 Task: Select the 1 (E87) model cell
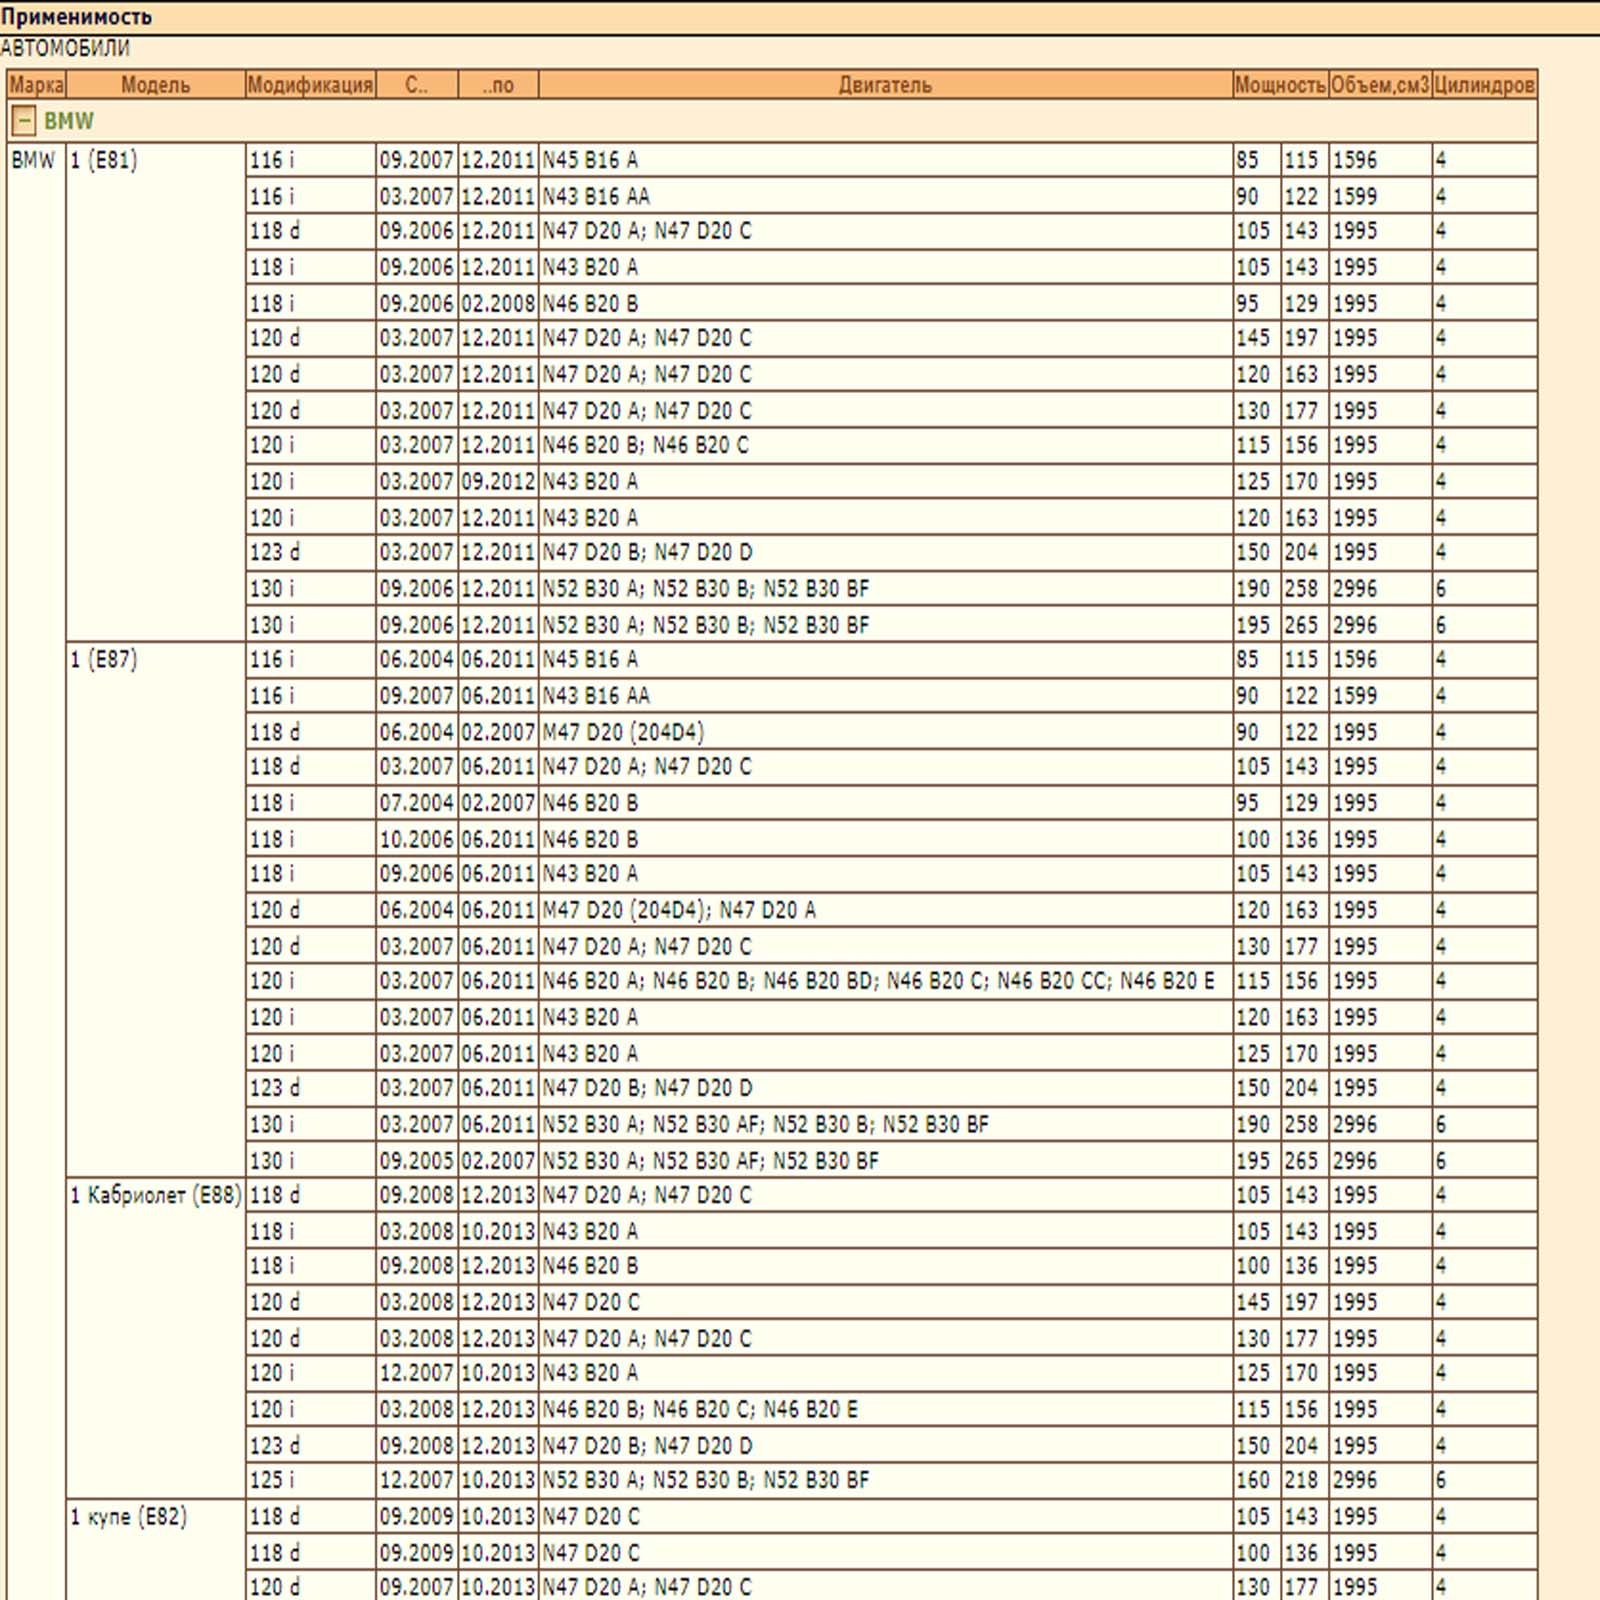click(x=104, y=660)
